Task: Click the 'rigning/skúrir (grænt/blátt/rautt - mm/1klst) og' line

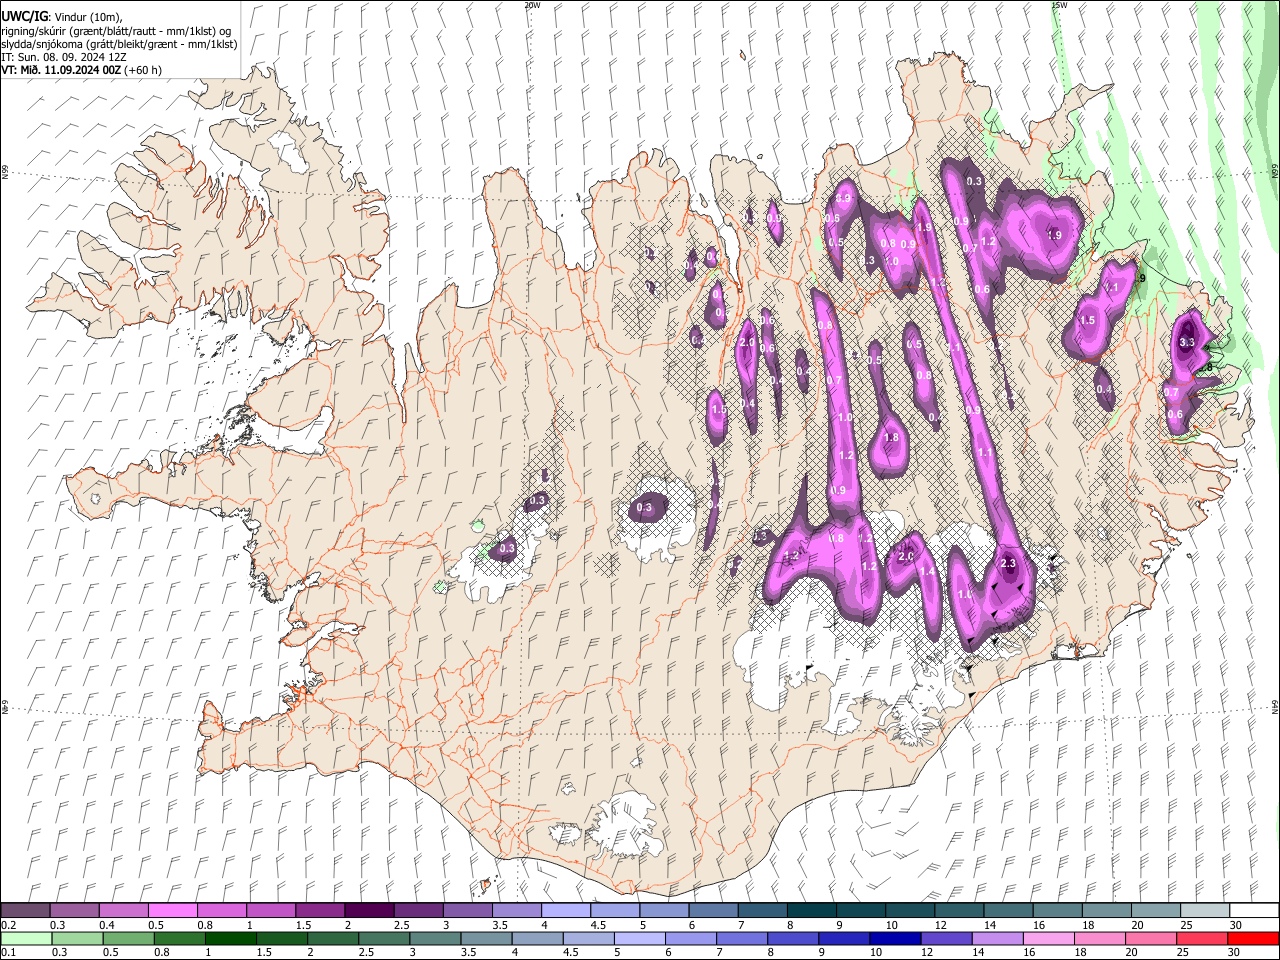Action: (117, 31)
